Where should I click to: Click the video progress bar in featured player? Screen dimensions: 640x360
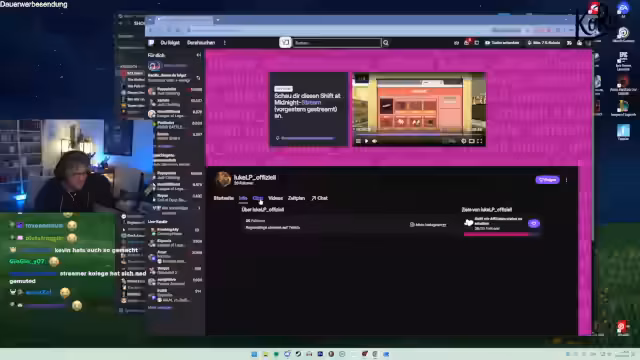(418, 134)
